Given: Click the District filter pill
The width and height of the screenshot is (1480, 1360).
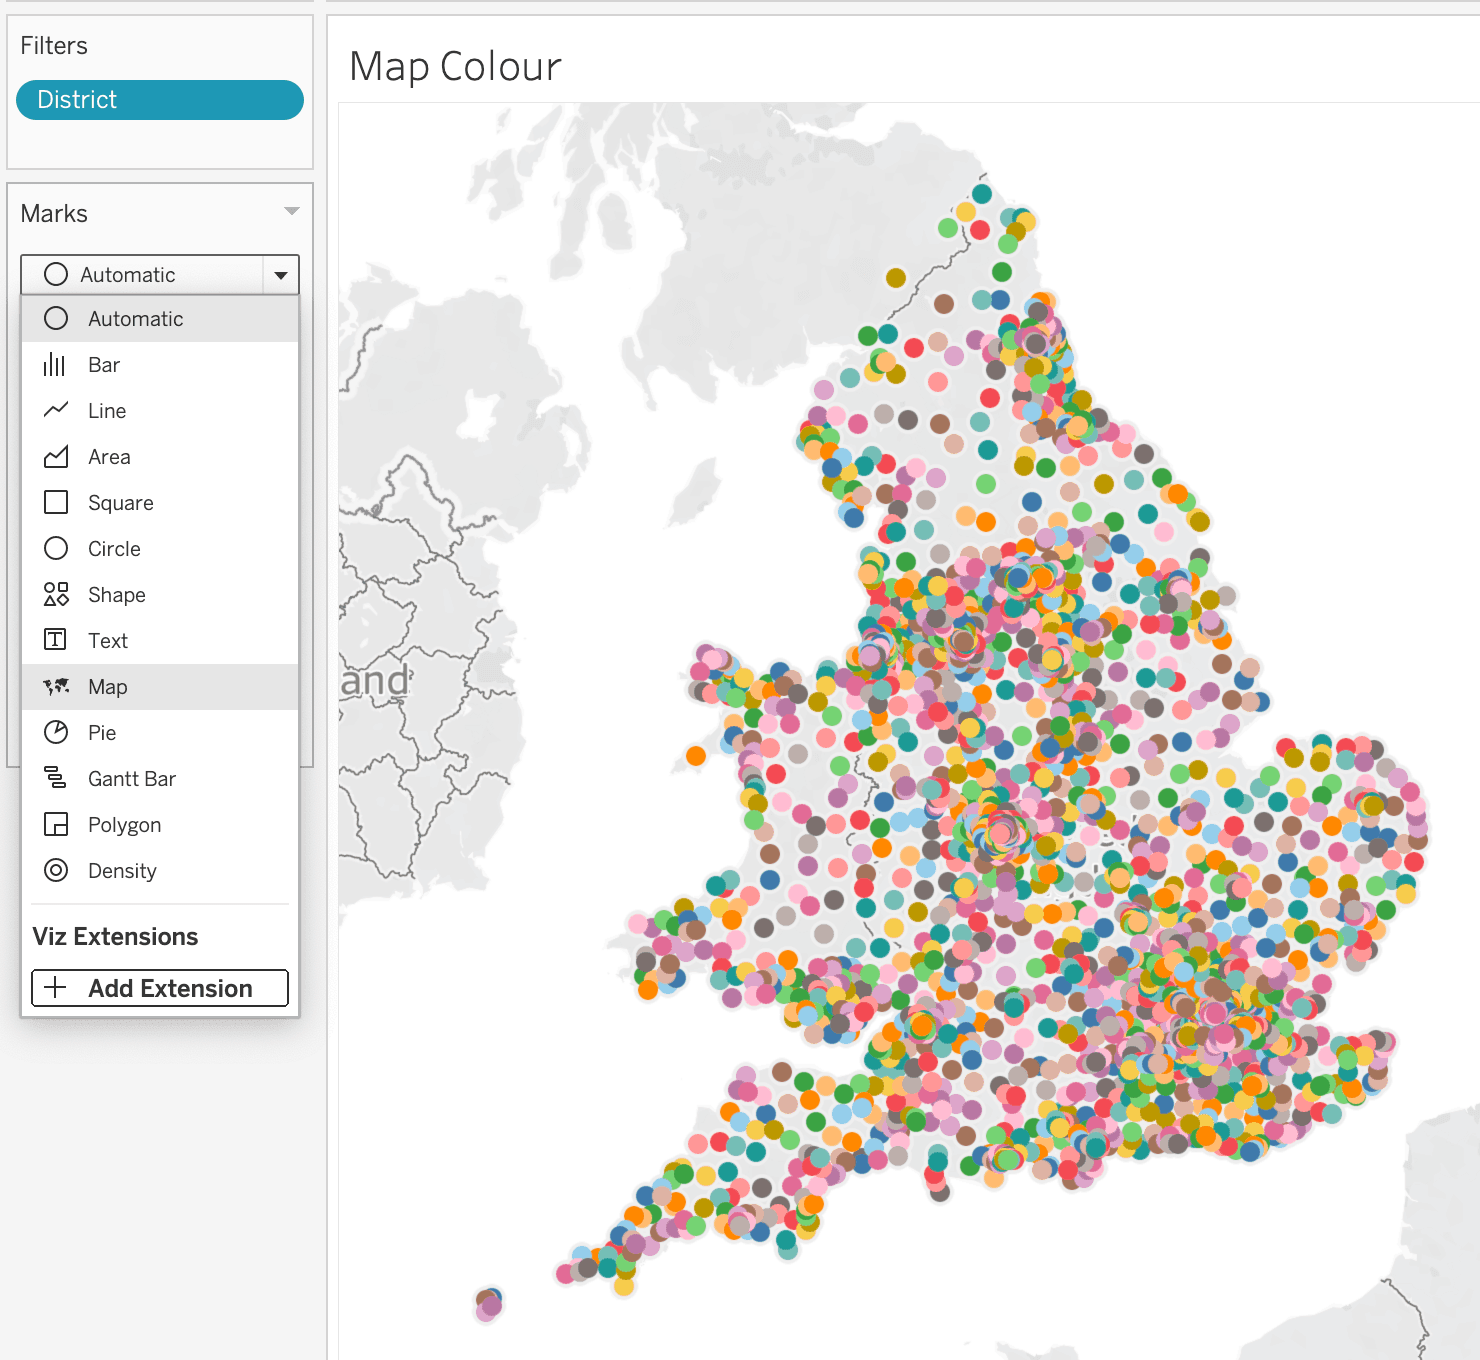Looking at the screenshot, I should 160,100.
